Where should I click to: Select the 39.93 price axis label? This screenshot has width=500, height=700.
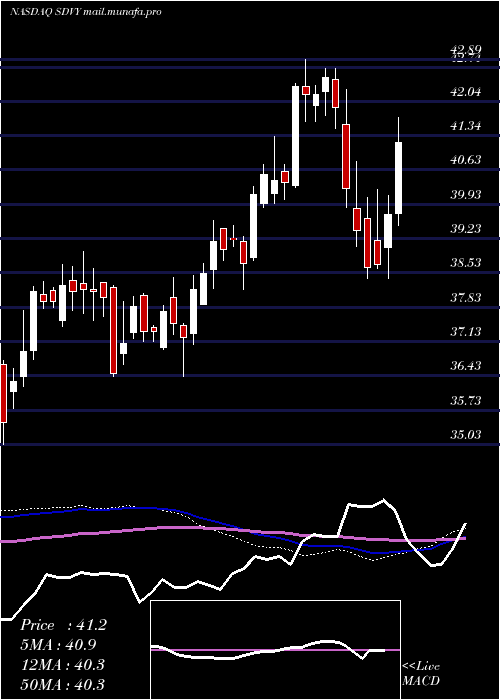(466, 194)
